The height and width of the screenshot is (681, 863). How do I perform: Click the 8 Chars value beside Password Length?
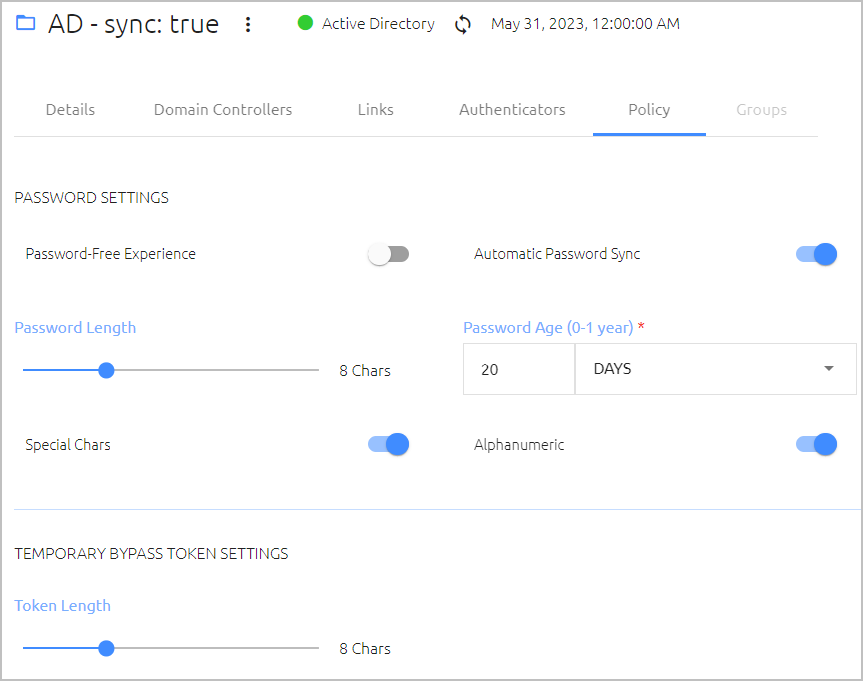[365, 371]
